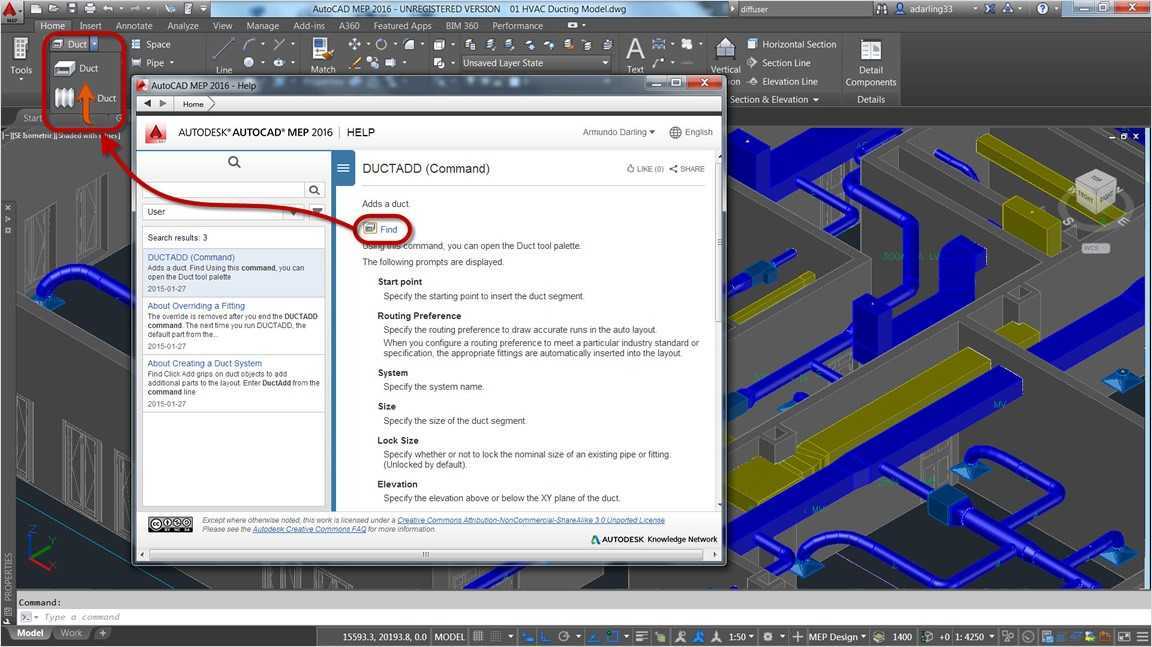Select the Elevation Line tool
The width and height of the screenshot is (1152, 647).
782,82
